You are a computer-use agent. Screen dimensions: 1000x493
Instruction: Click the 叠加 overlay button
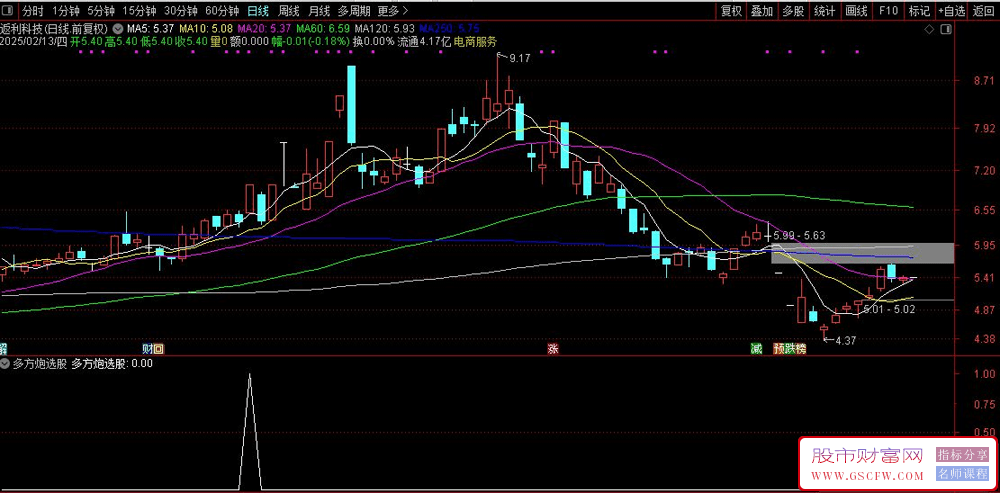(x=761, y=11)
